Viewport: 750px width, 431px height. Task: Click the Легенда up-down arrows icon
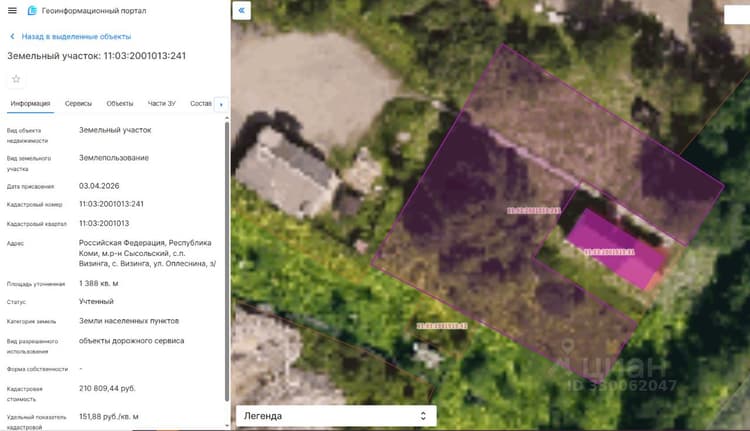423,416
